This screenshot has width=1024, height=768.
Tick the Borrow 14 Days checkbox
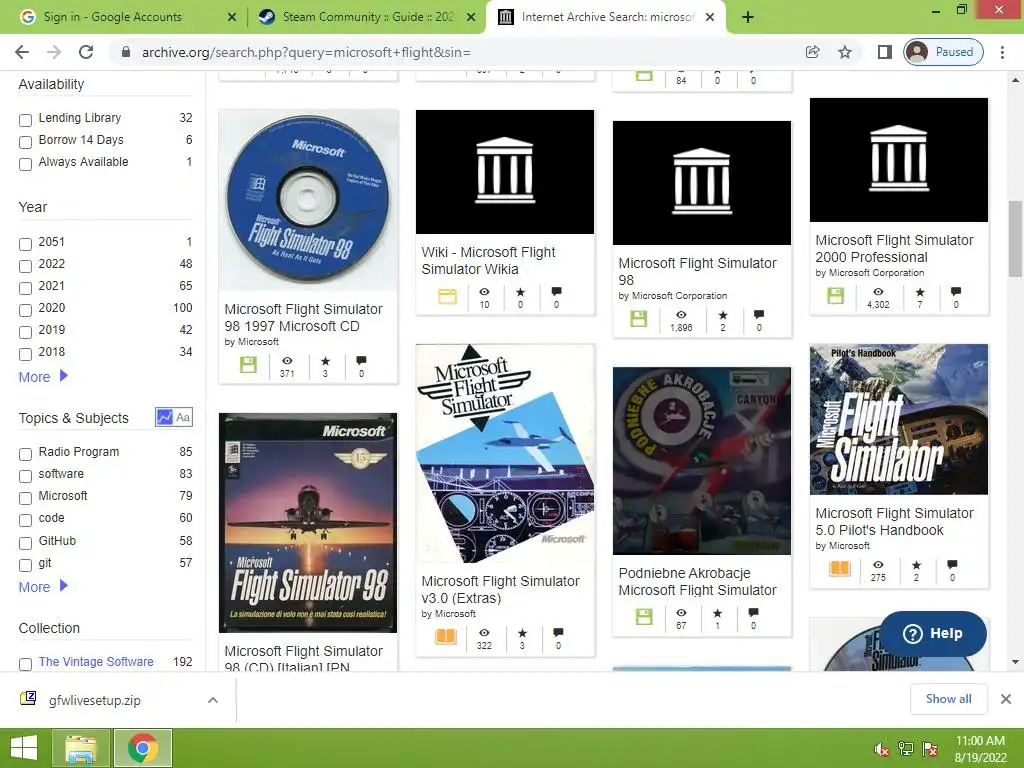(25, 142)
